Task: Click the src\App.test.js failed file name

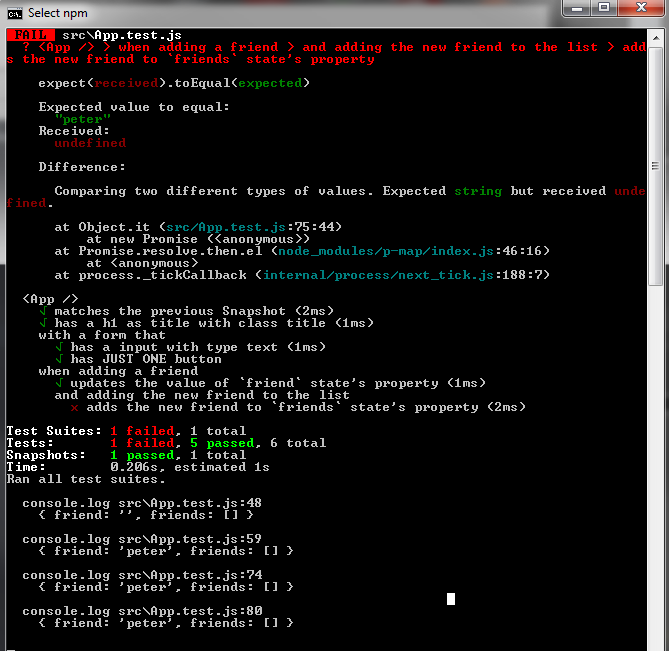Action: coord(122,35)
